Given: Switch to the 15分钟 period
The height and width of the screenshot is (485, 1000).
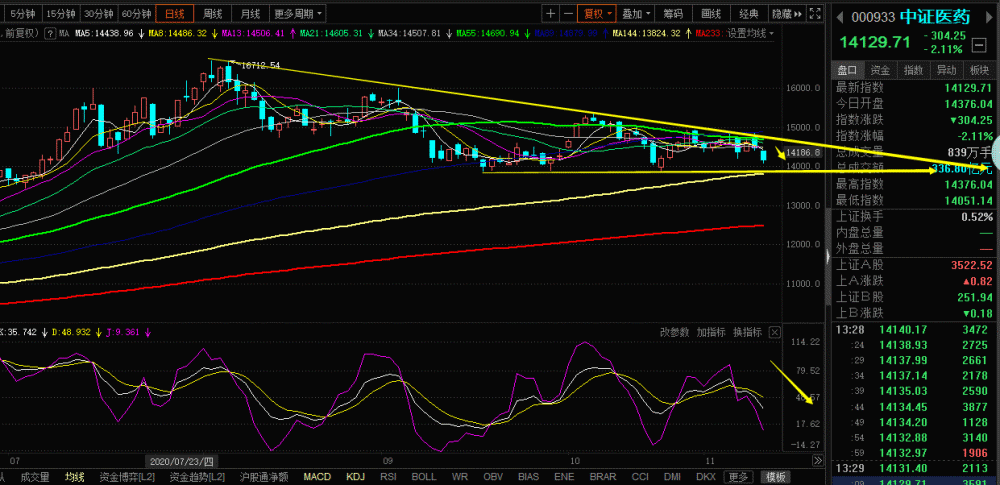Looking at the screenshot, I should click(x=61, y=13).
